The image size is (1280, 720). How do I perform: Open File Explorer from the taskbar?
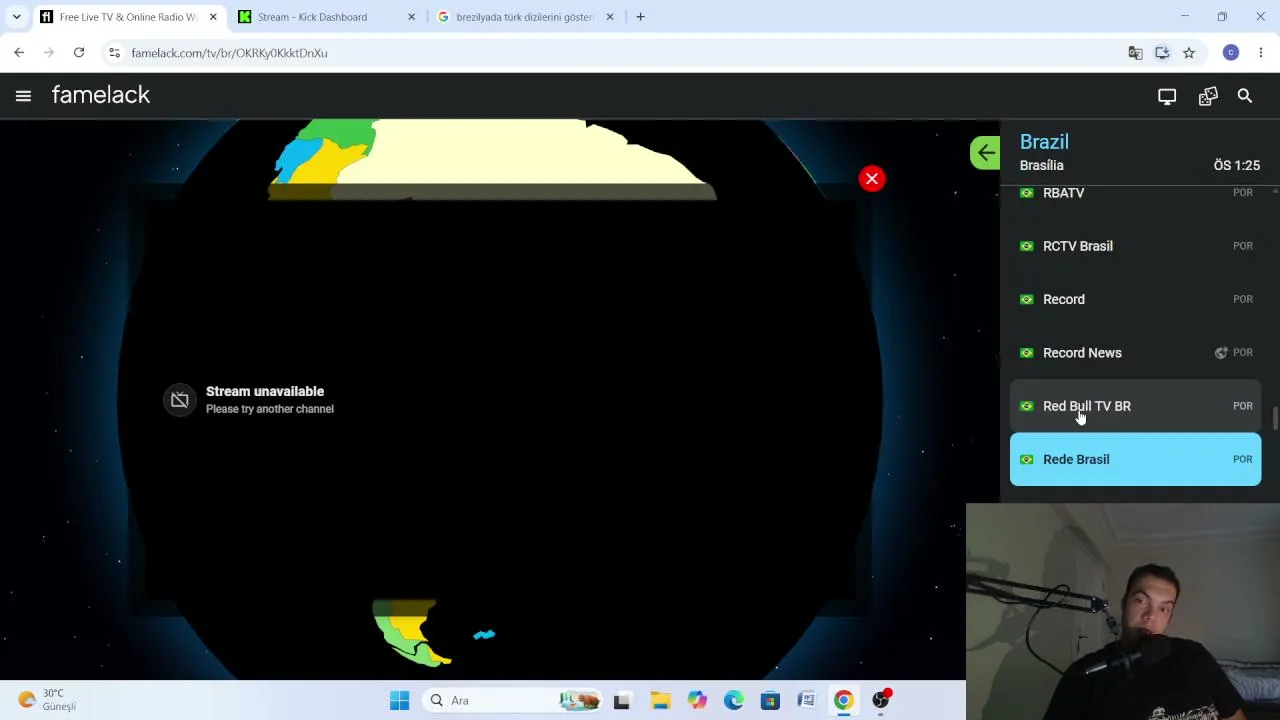(660, 701)
